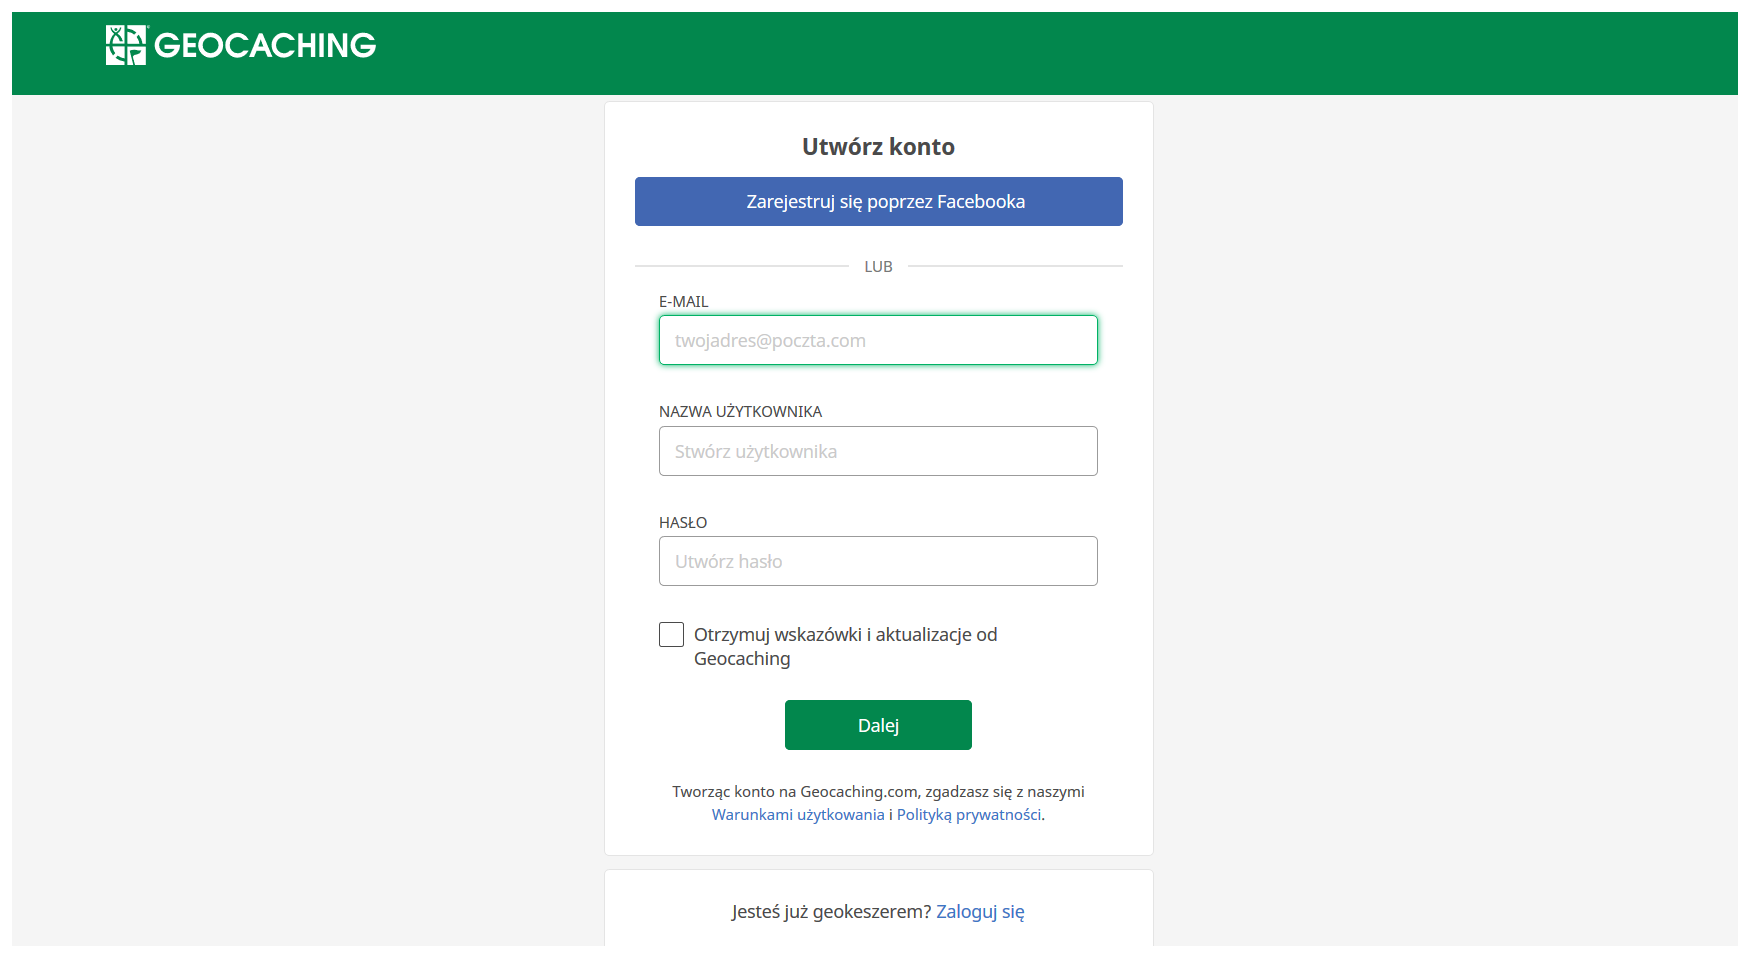Click the 'Otrzymuj wskazówki i aktualizacje' label text
This screenshot has height=970, width=1750.
845,636
